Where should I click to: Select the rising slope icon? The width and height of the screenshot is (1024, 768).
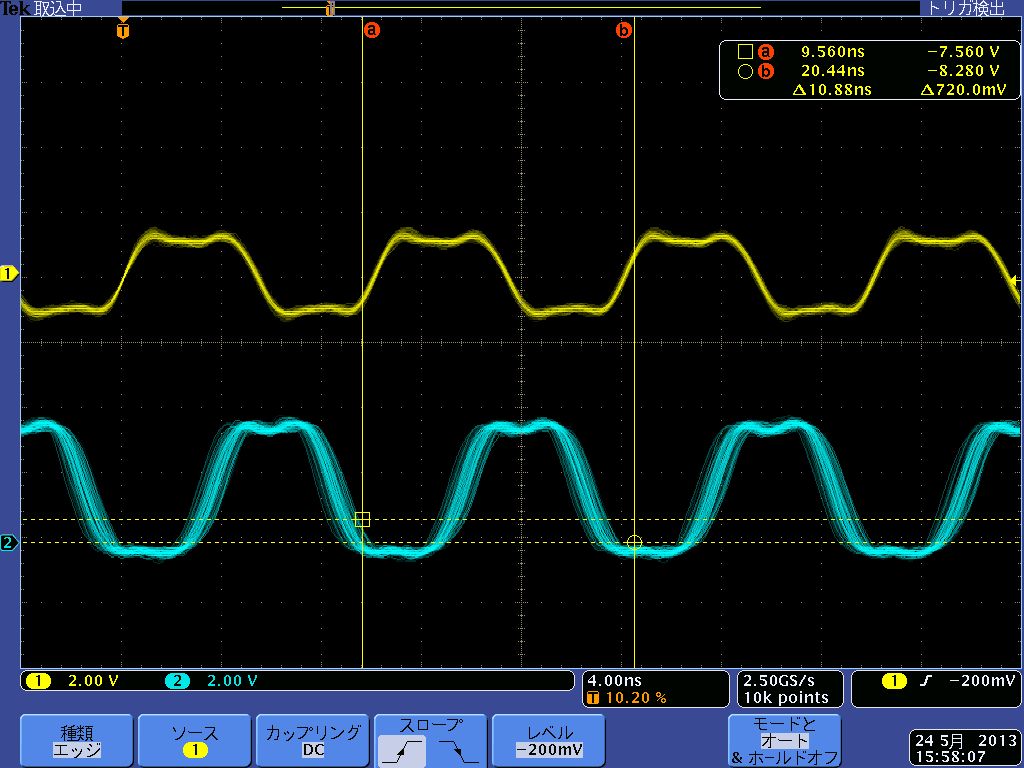(x=402, y=750)
